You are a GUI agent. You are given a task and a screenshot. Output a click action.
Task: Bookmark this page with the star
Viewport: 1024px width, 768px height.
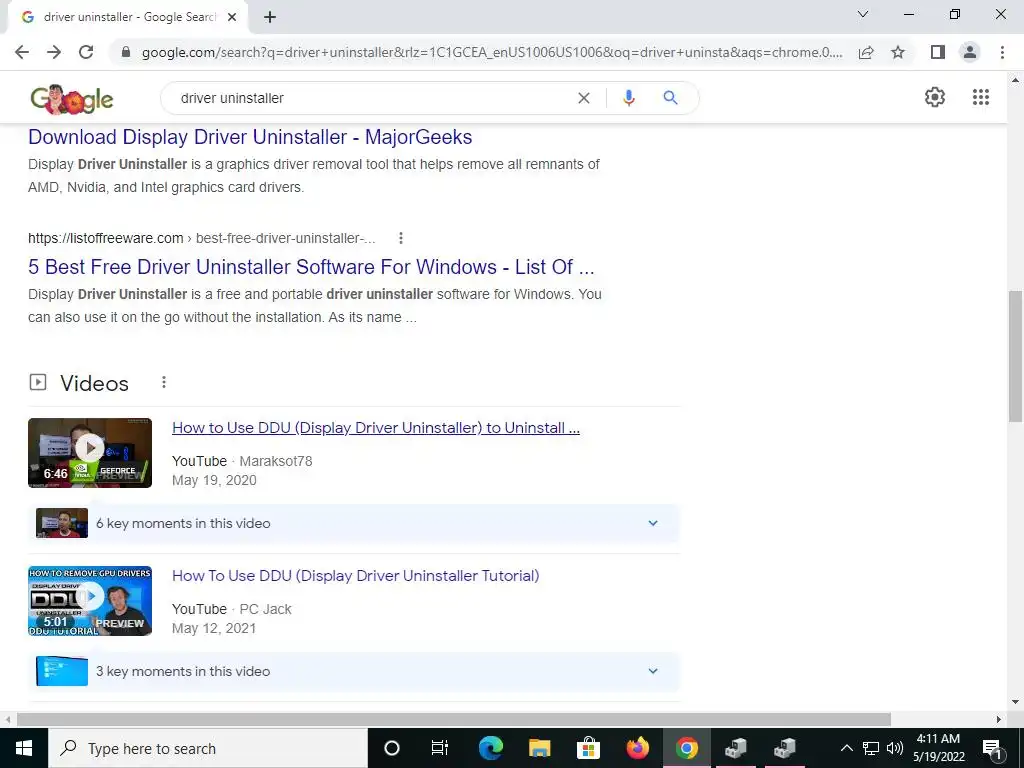click(x=898, y=52)
